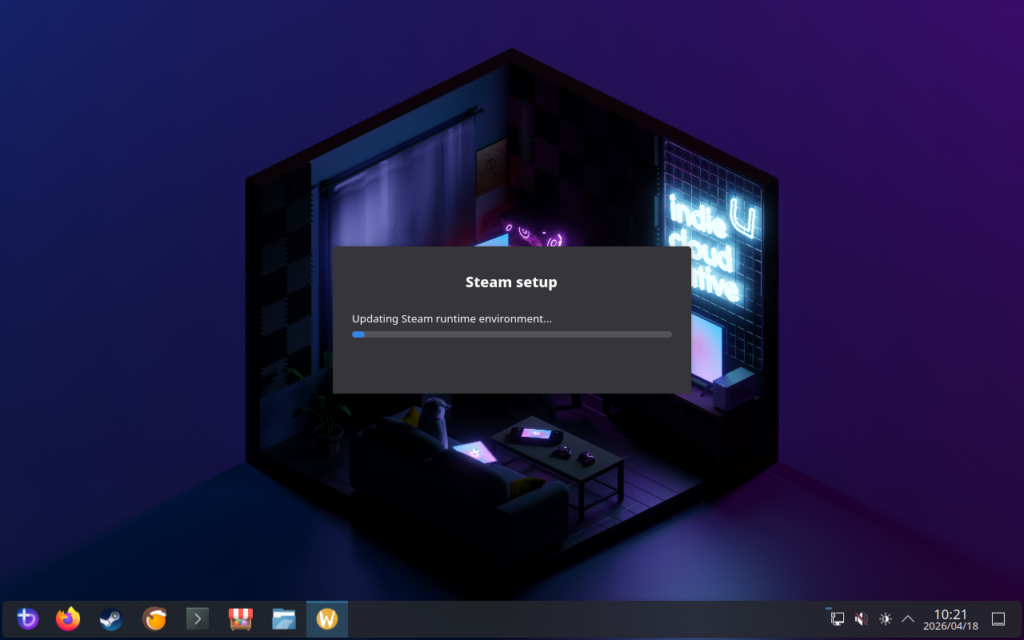This screenshot has width=1024, height=640.
Task: Expand the hidden system tray icons
Action: click(908, 619)
